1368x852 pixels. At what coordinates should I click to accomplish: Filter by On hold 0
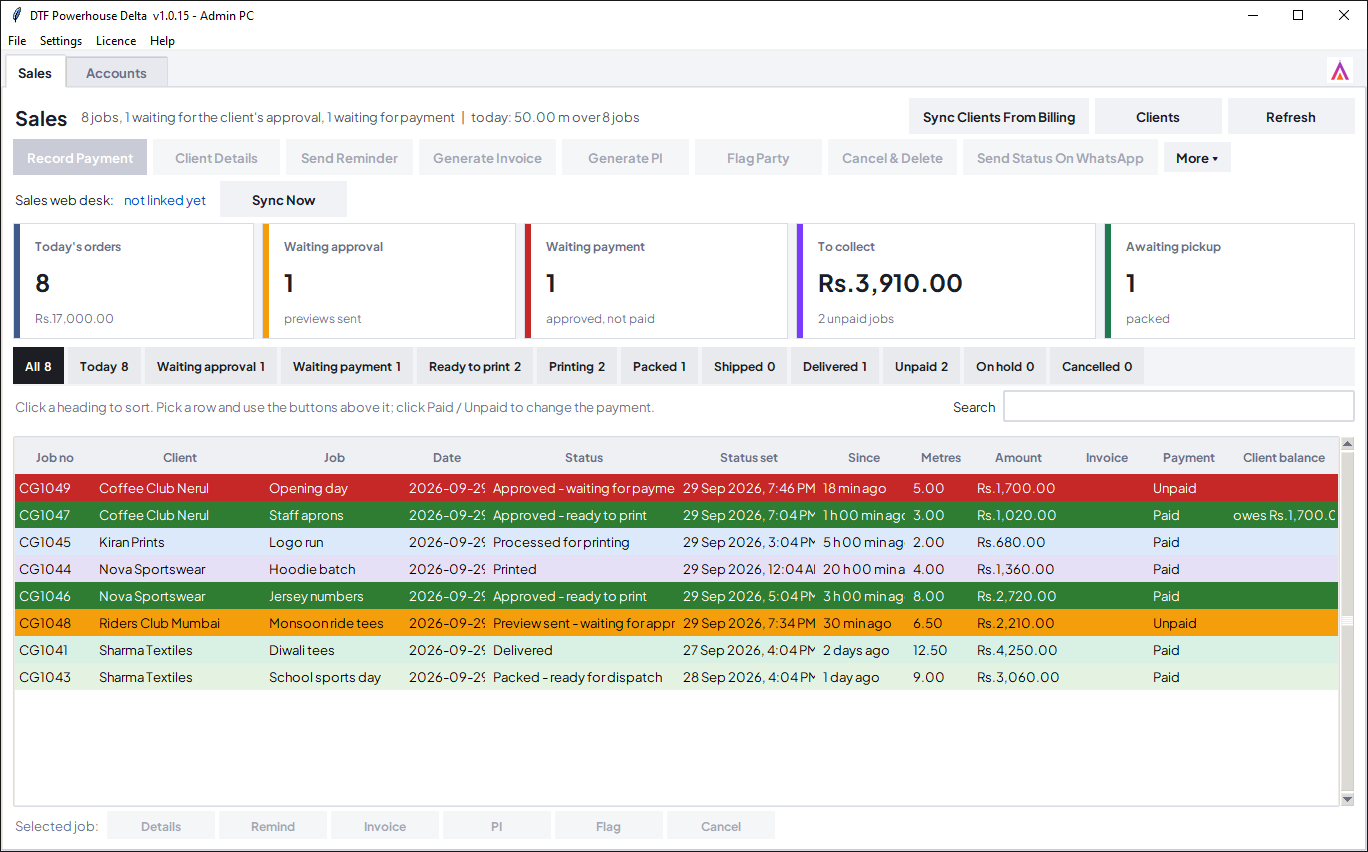(1005, 367)
